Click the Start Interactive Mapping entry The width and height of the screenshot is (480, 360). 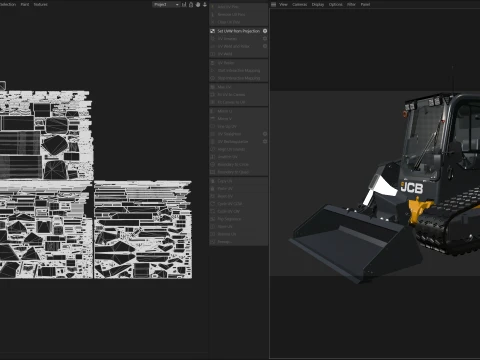(238, 71)
